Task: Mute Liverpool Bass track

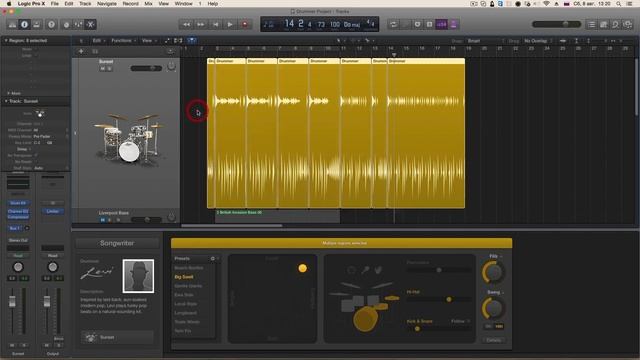Action: (103, 220)
